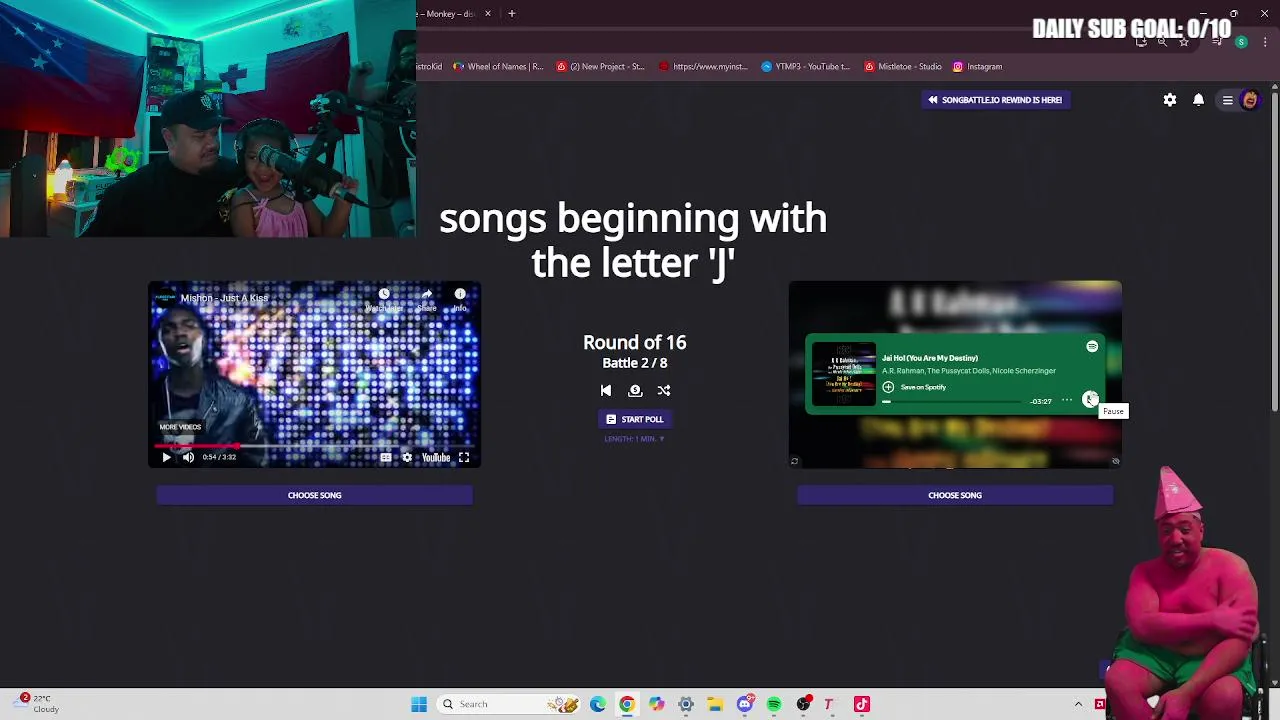Open the myinst bookmark
The image size is (1280, 720).
(703, 67)
